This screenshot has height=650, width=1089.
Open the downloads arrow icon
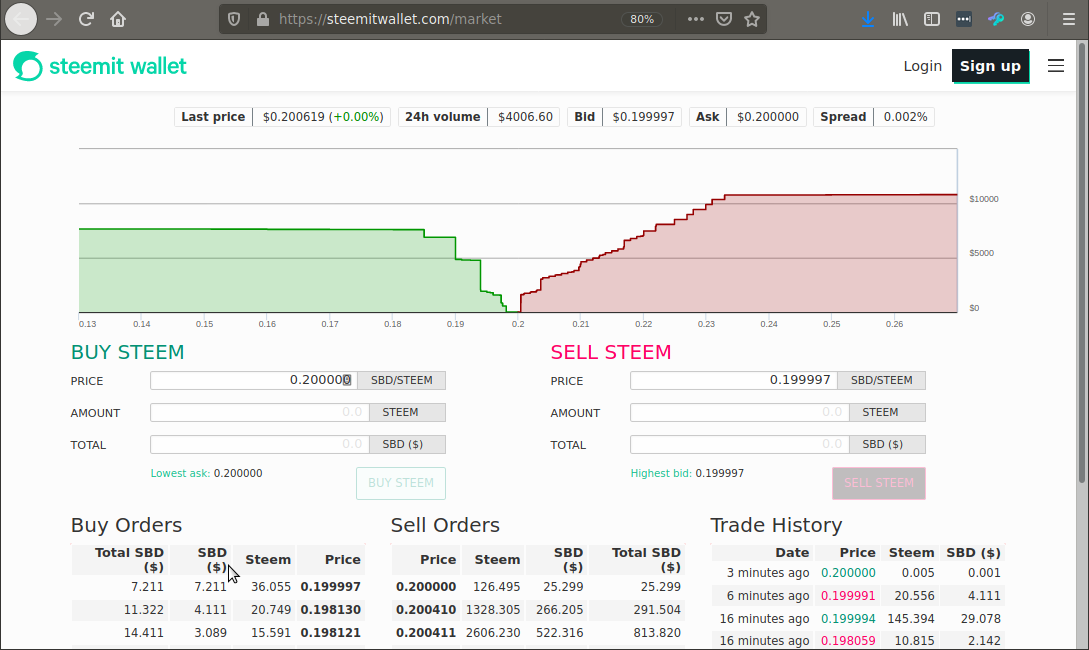pos(867,19)
